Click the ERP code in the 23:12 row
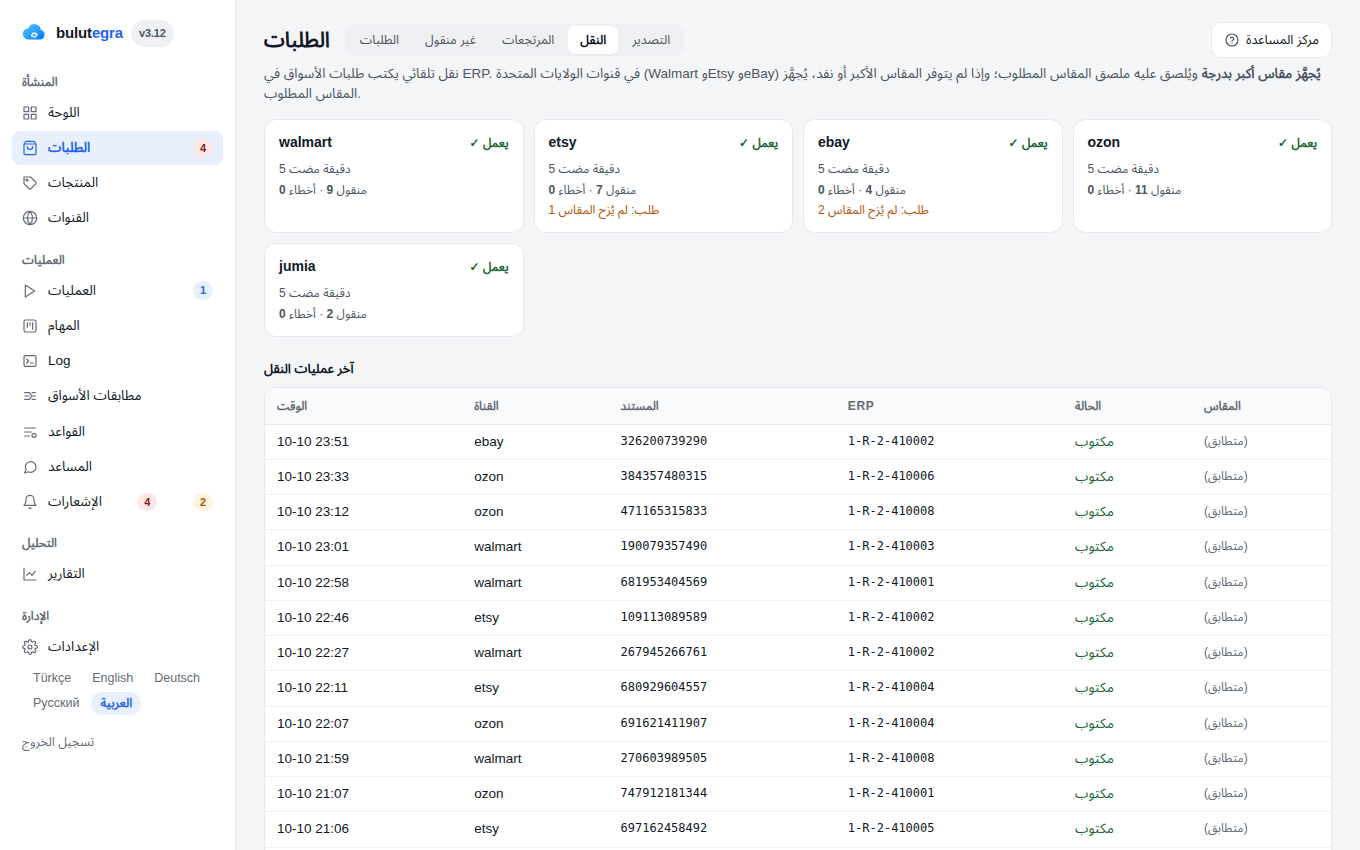Viewport: 1360px width, 850px height. coord(891,511)
